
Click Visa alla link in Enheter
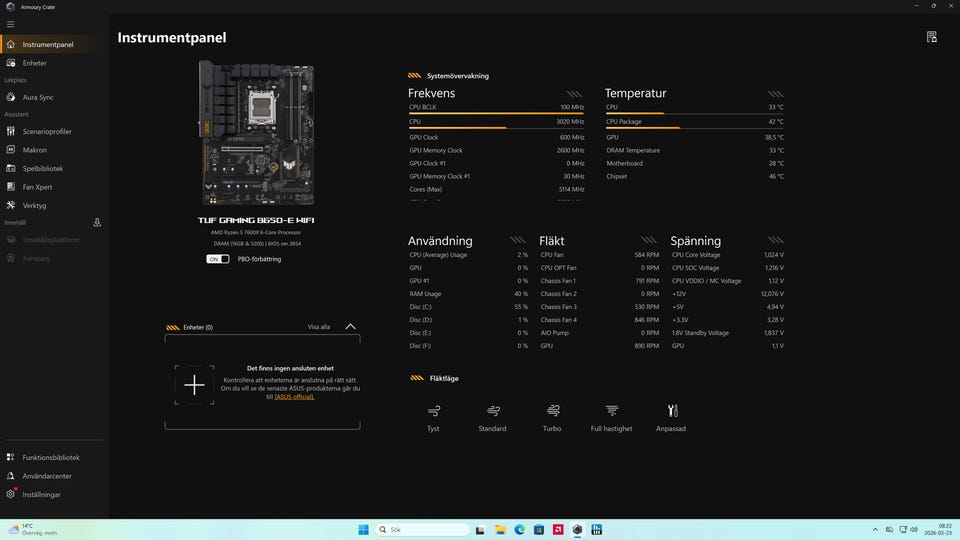tap(318, 327)
